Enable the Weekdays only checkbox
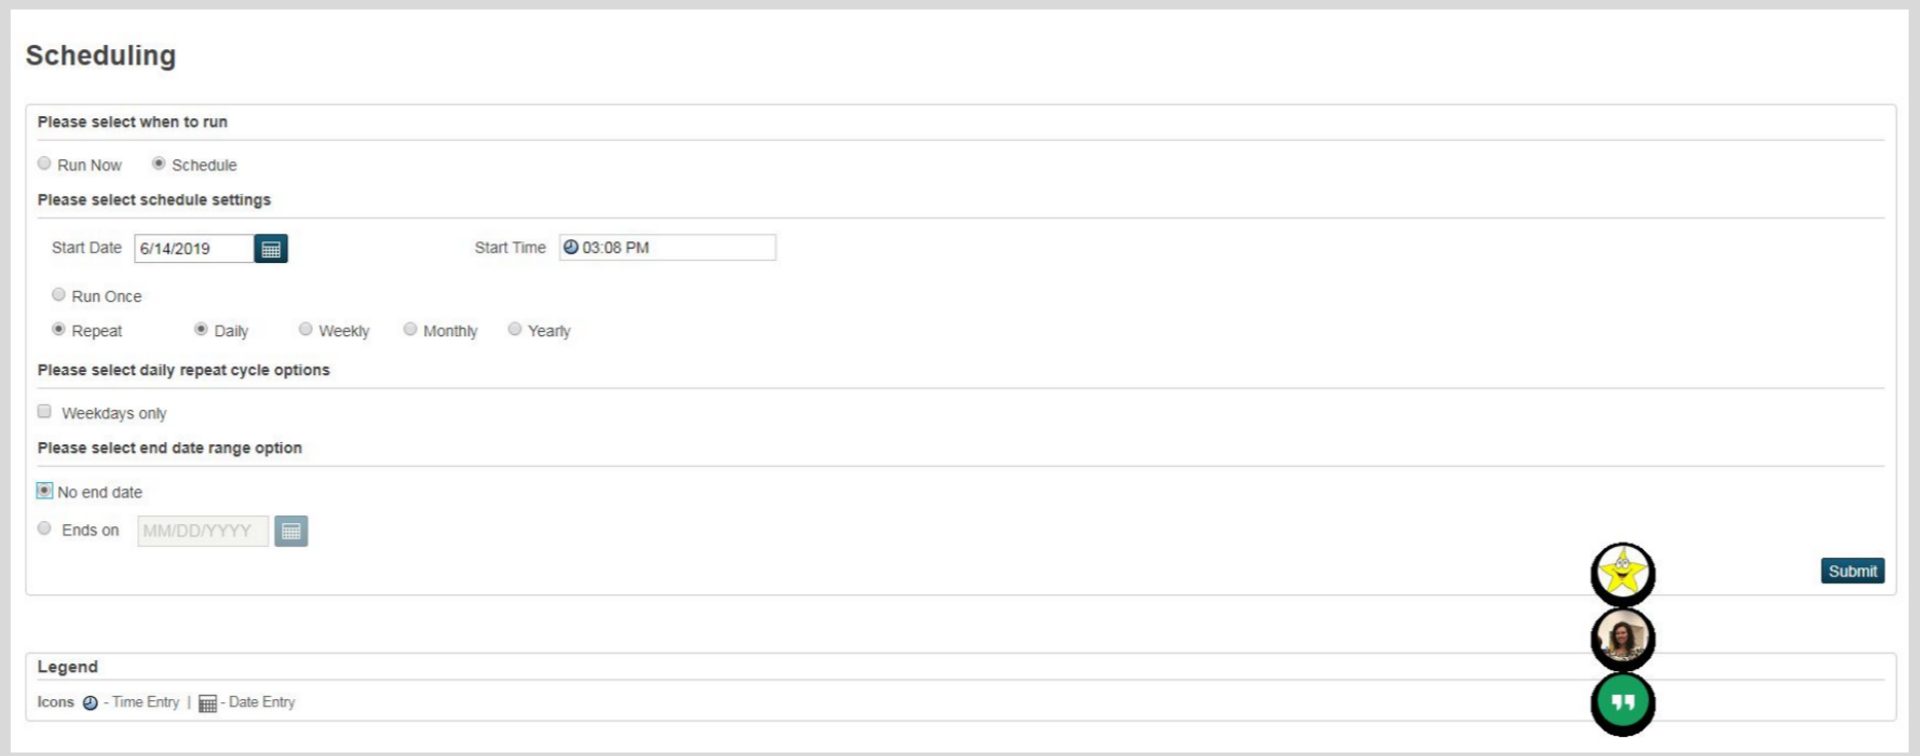 pyautogui.click(x=45, y=412)
